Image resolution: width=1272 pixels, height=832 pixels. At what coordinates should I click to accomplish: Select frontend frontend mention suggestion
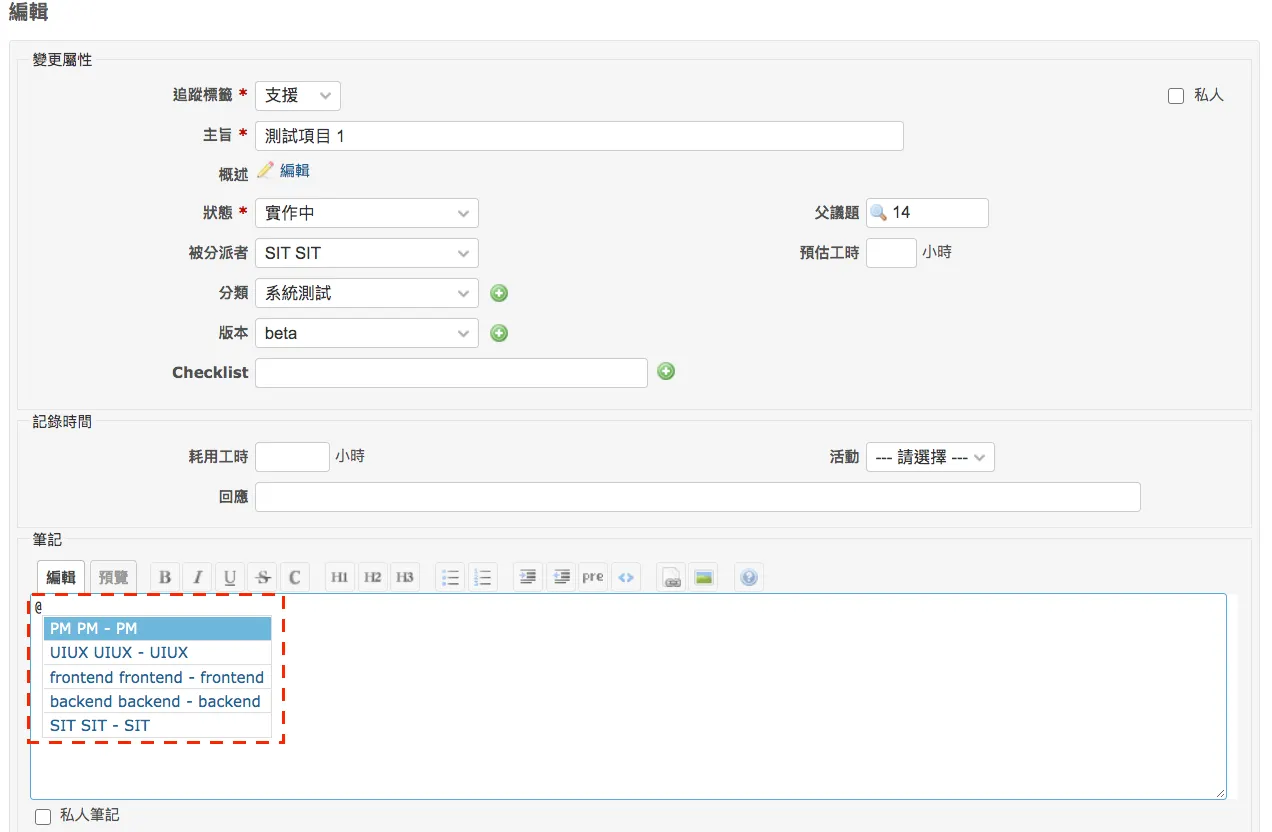click(x=157, y=677)
